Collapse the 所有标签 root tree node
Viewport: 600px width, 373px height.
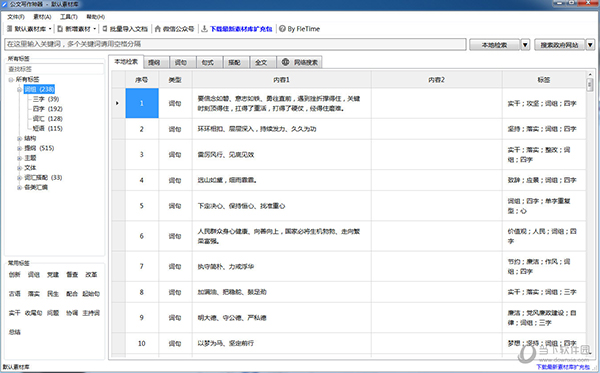11,80
